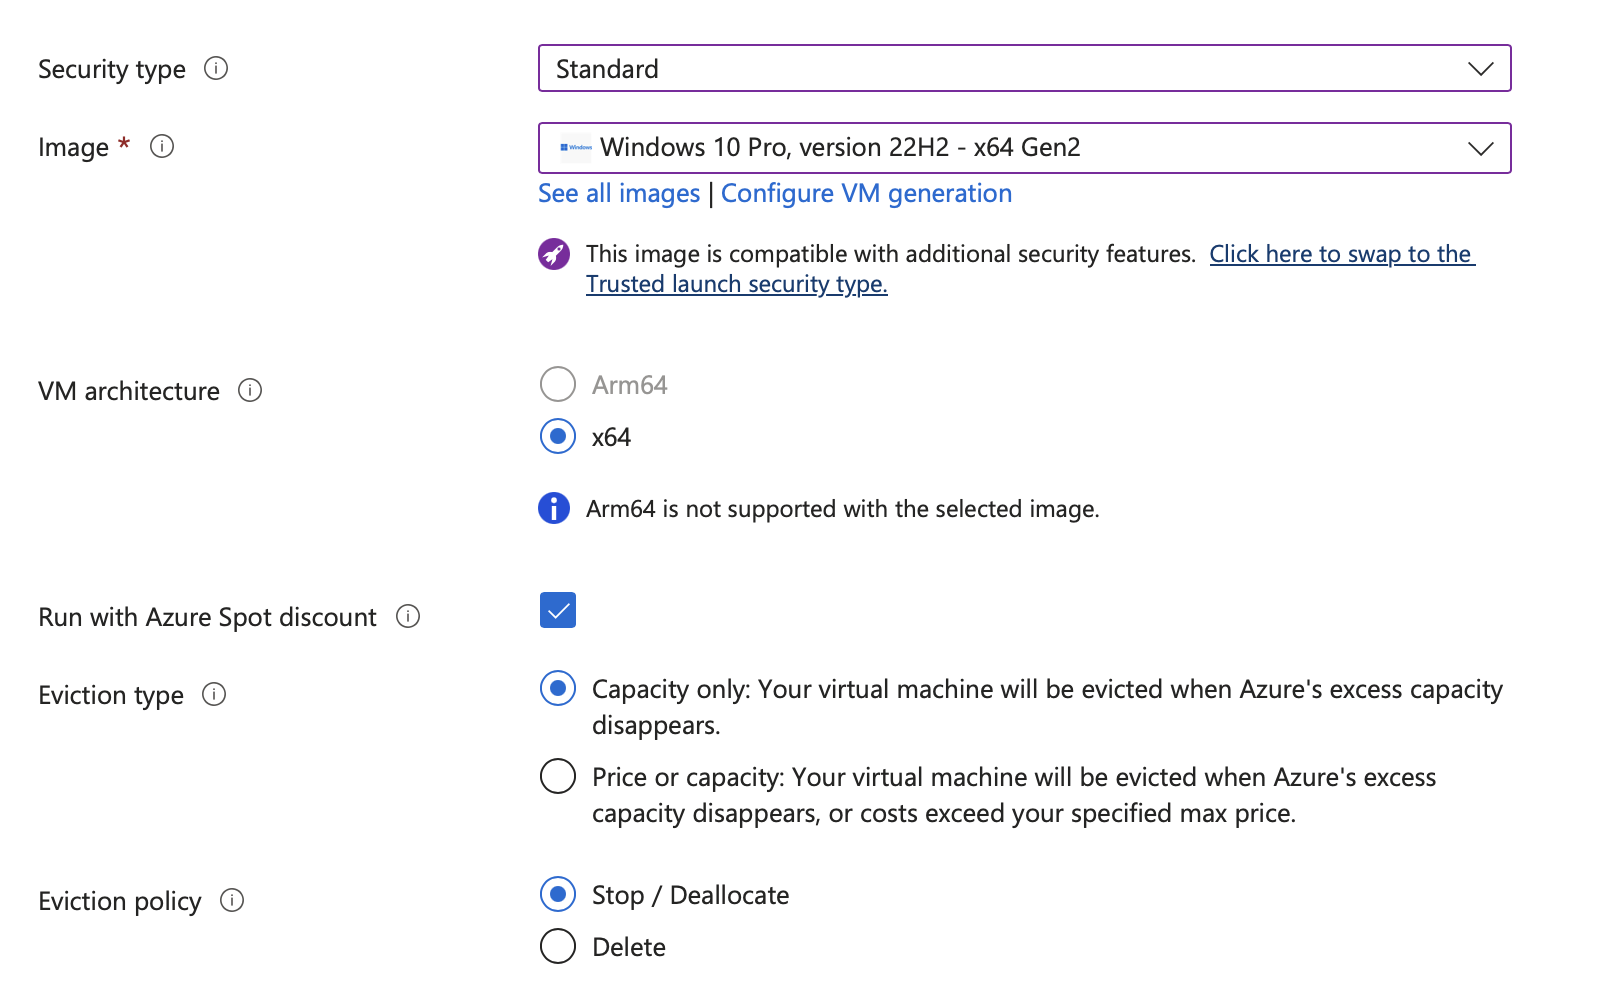
Task: Choose Price or capacity eviction type
Action: tap(558, 776)
